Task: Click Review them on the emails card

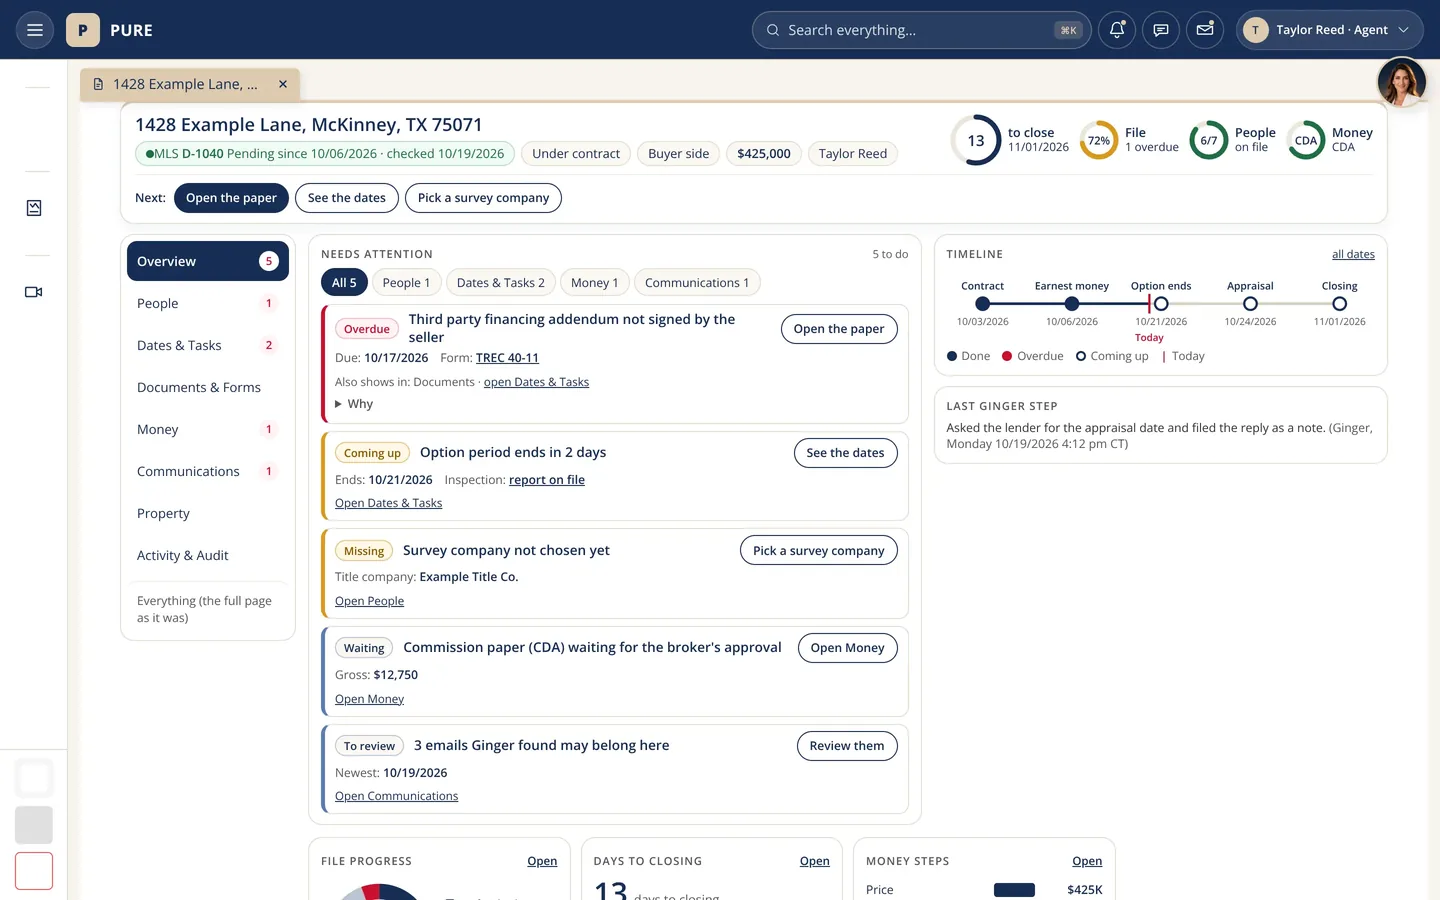Action: click(847, 746)
